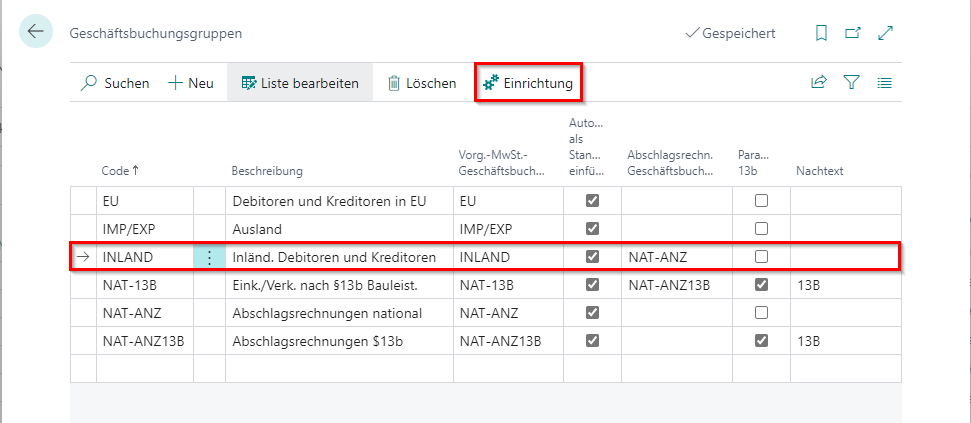Click the bookmark icon in header
Viewport: 971px width, 423px height.
click(x=821, y=33)
